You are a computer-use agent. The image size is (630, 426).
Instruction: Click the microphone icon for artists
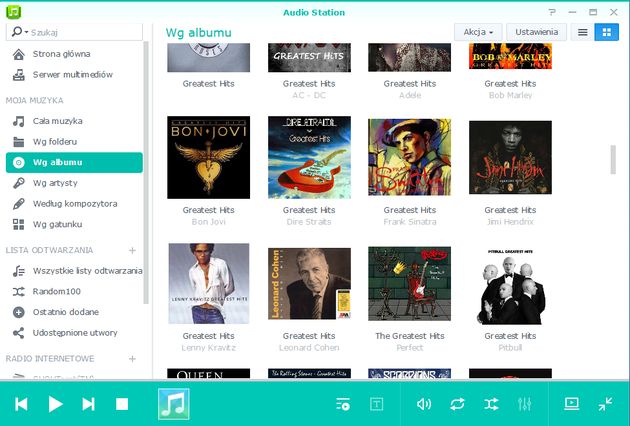tap(18, 183)
